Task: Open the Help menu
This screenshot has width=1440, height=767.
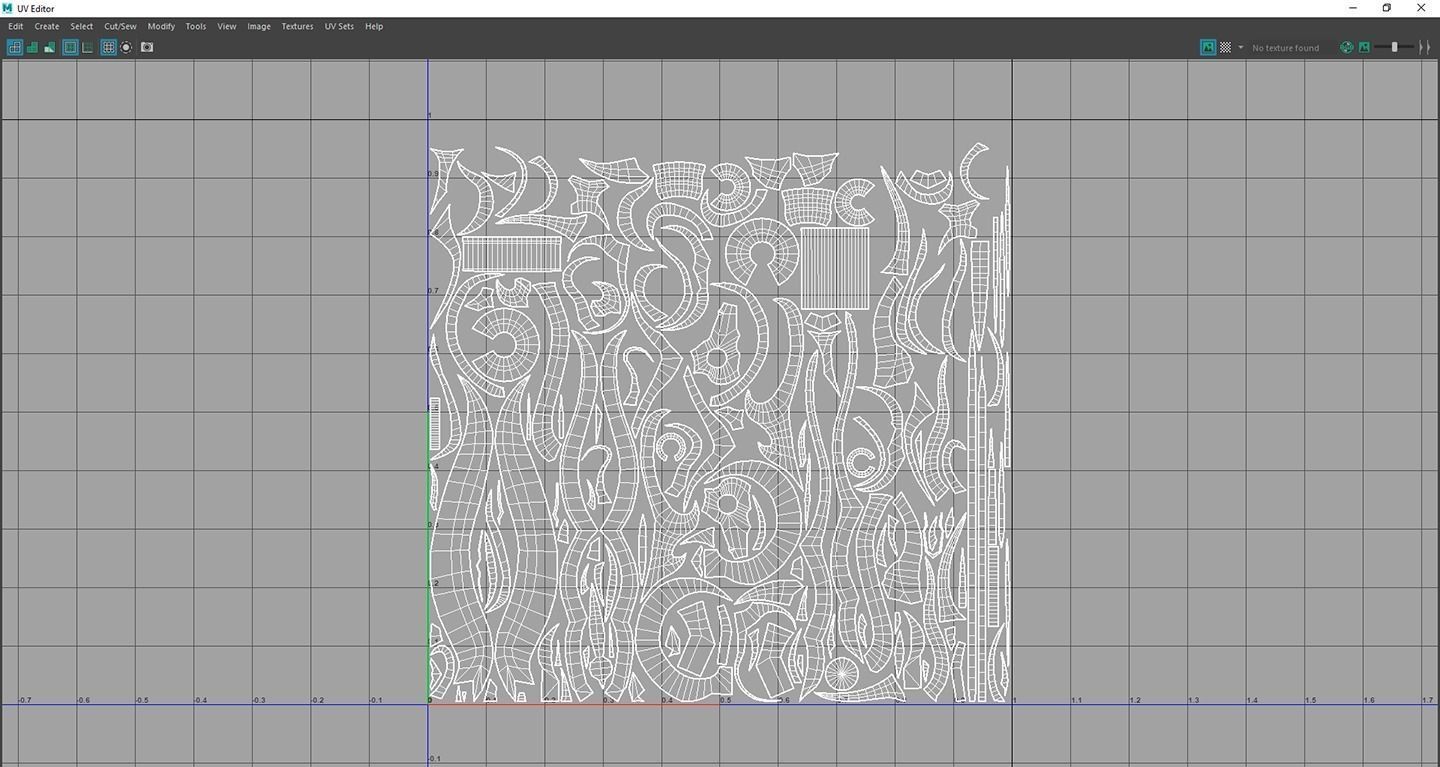Action: 374,26
